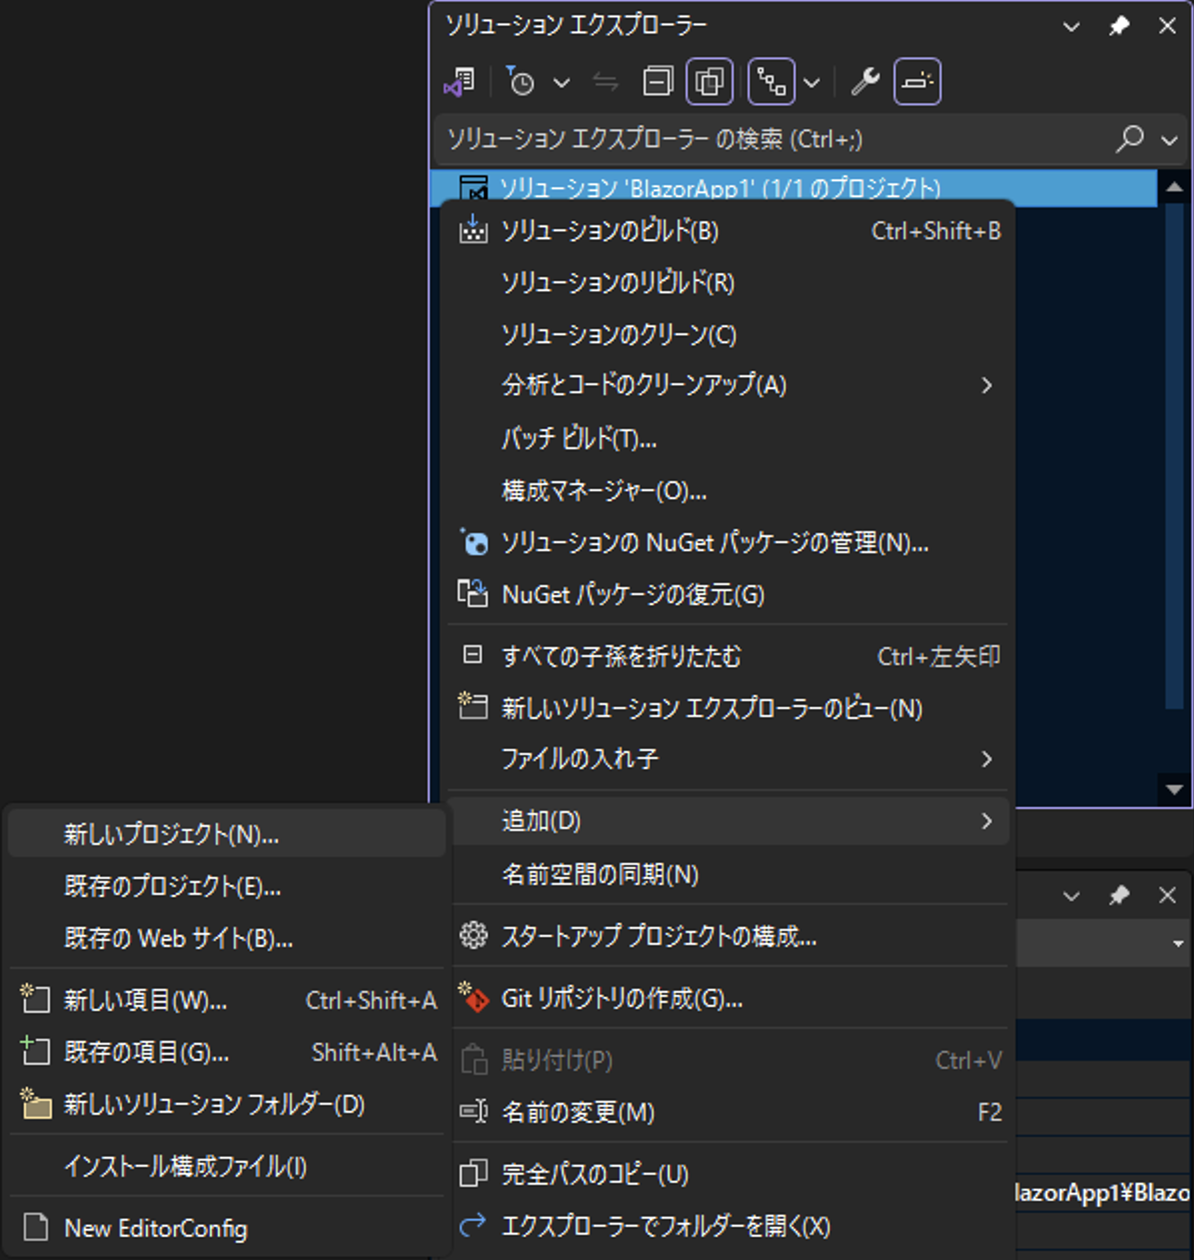The image size is (1194, 1260).
Task: Click the Solution/Folder view switch icon
Action: pyautogui.click(x=460, y=82)
